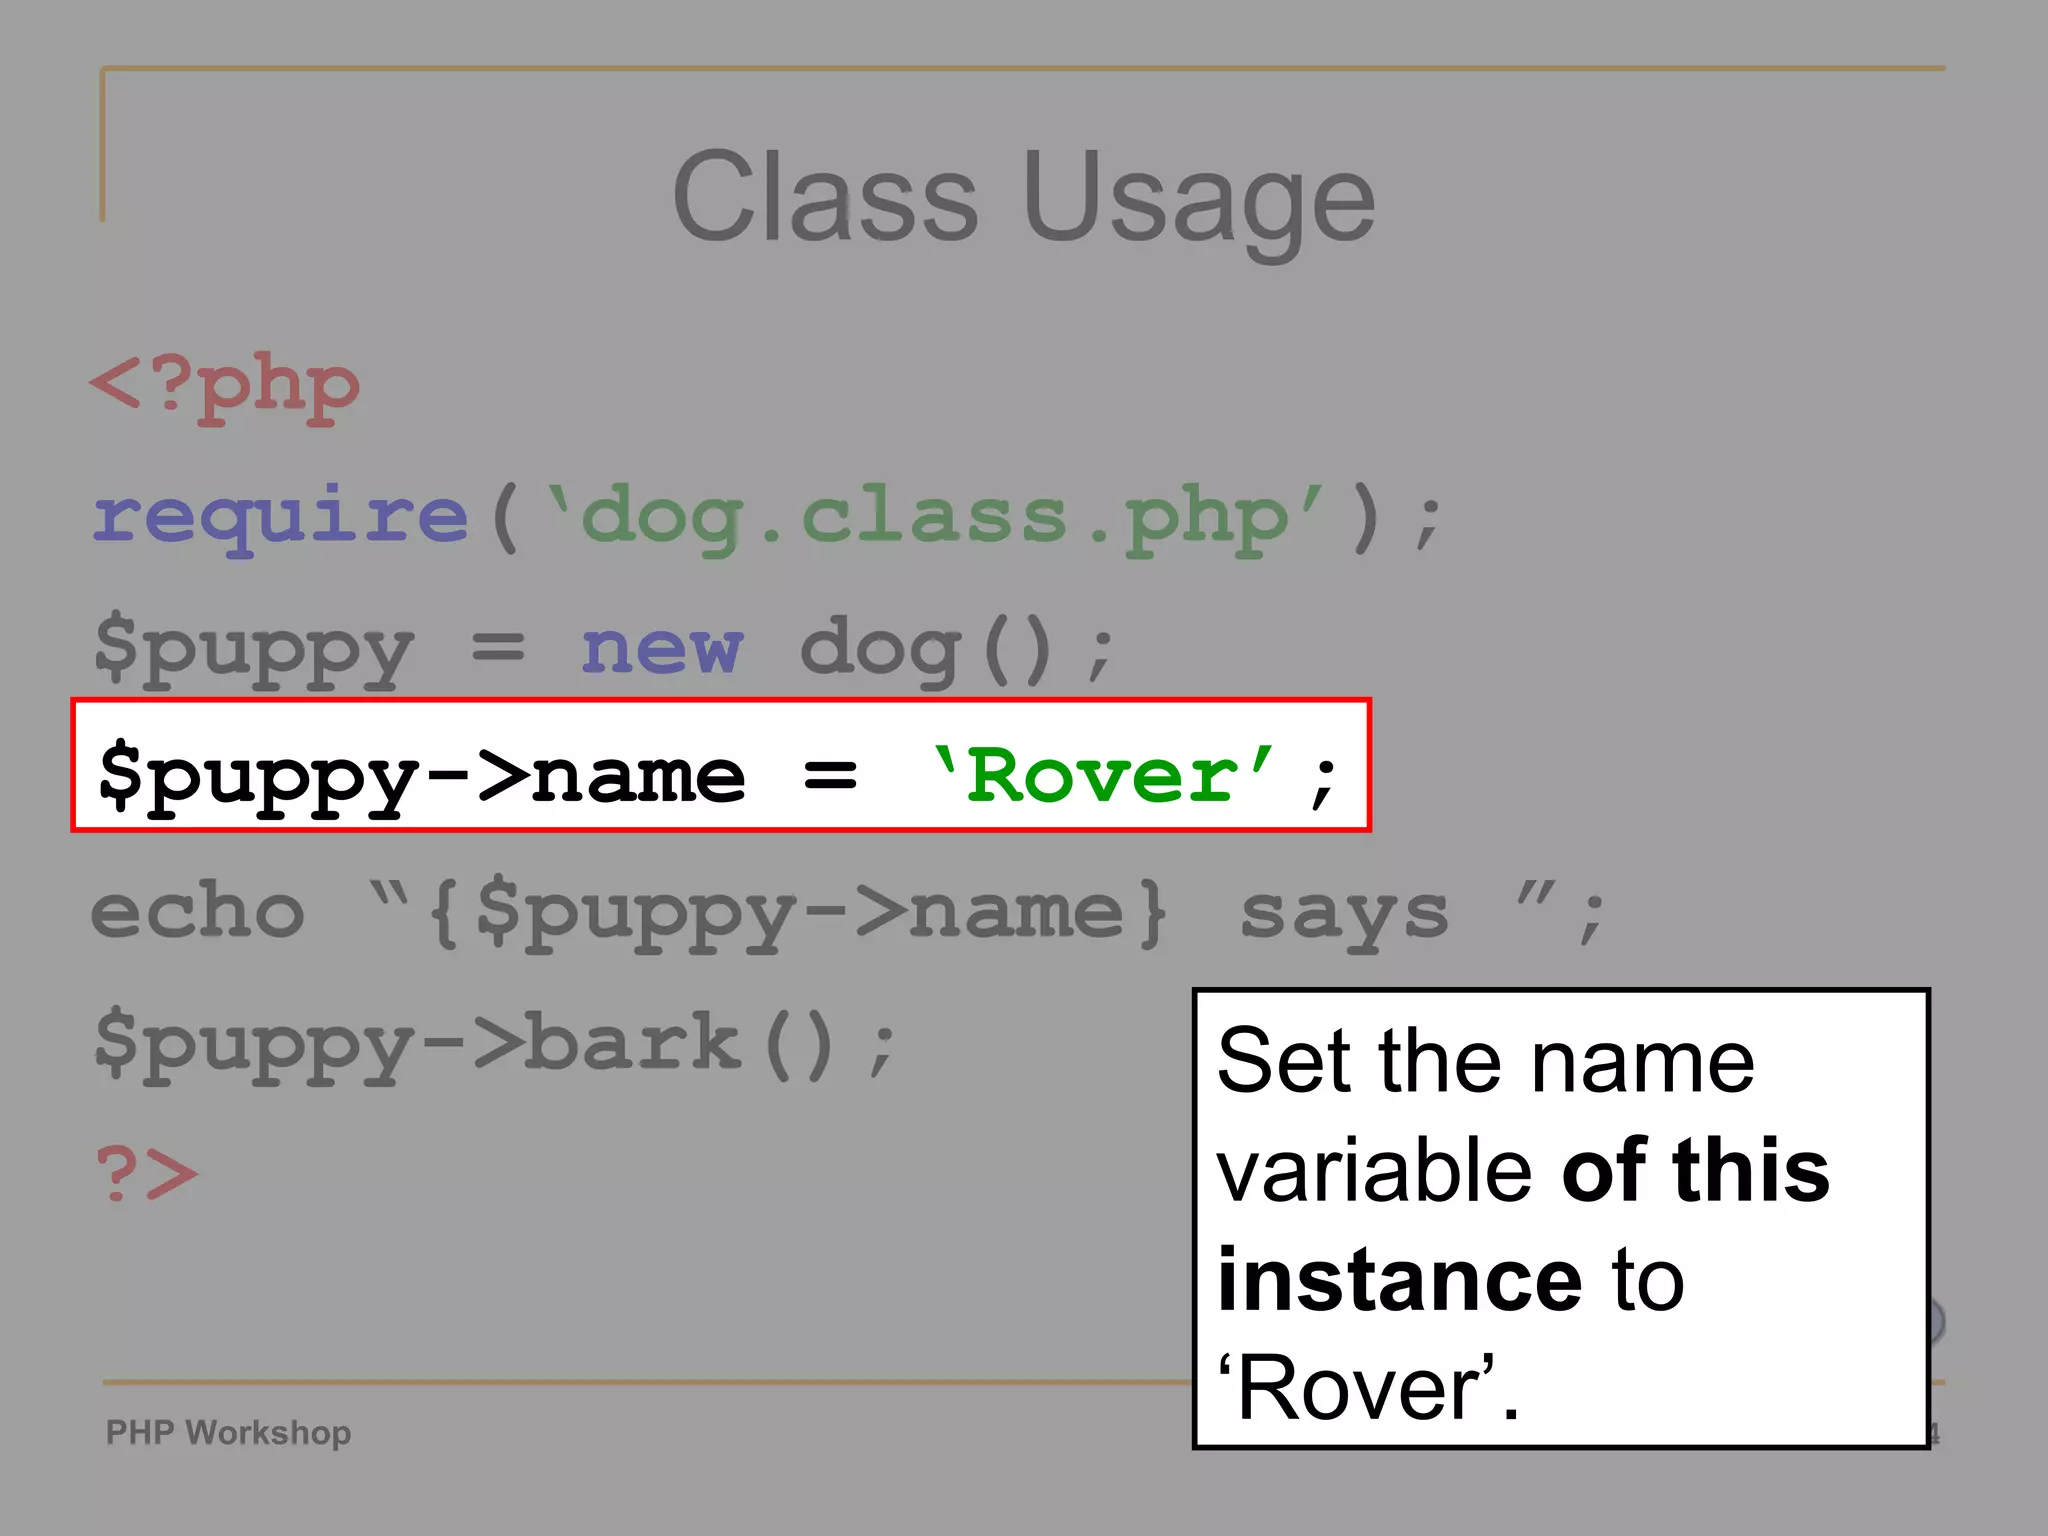Click the 'echo' statement line

(x=848, y=913)
